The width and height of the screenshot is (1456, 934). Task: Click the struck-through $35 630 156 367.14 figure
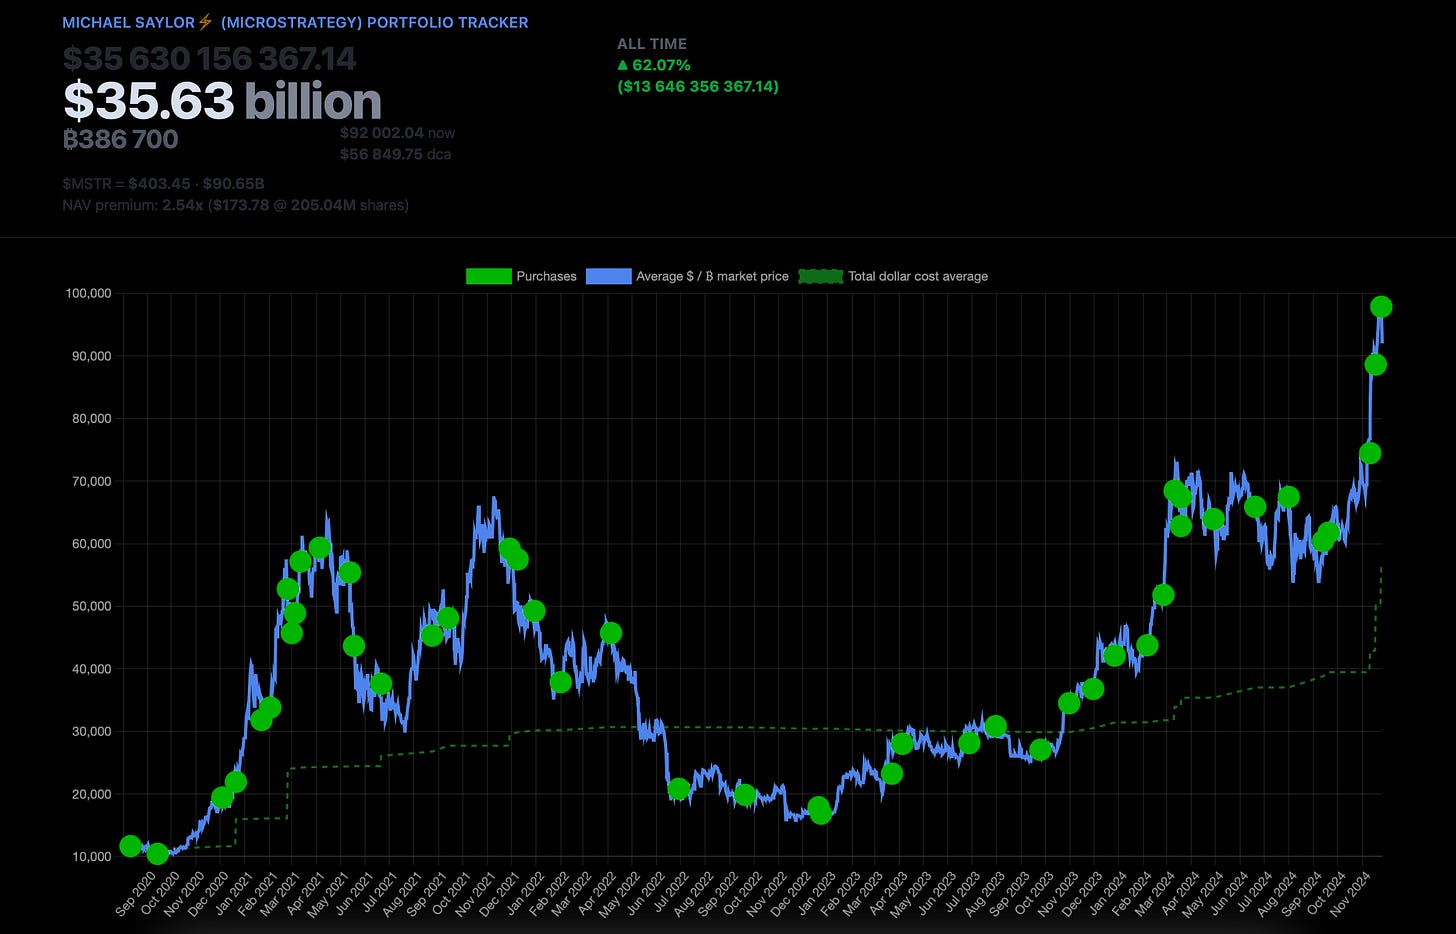click(209, 58)
